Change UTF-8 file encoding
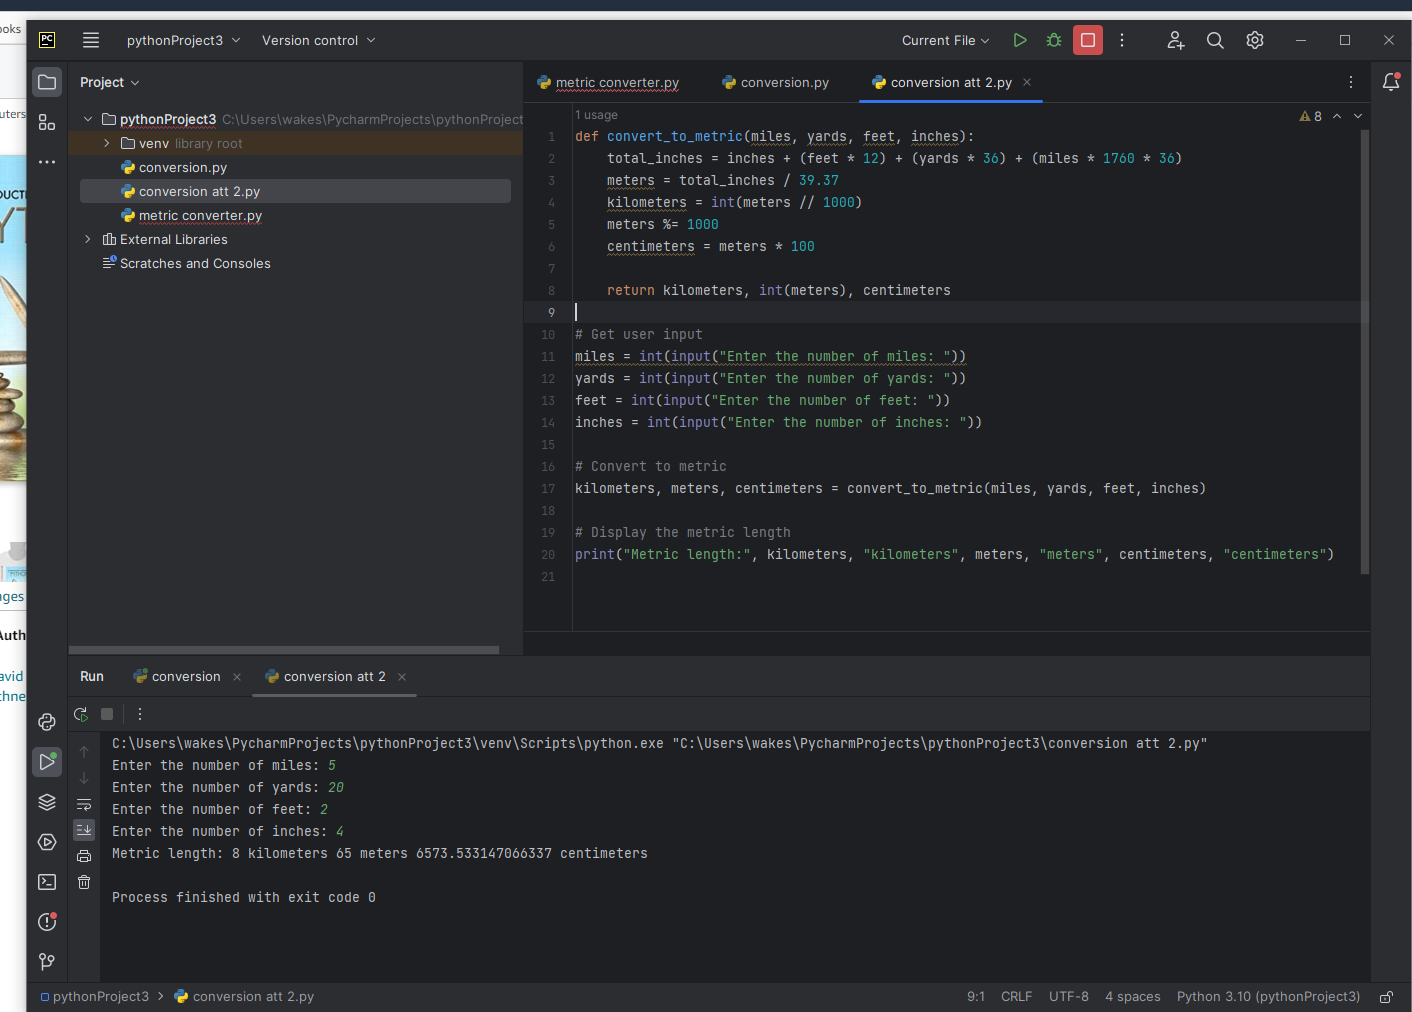 point(1069,997)
